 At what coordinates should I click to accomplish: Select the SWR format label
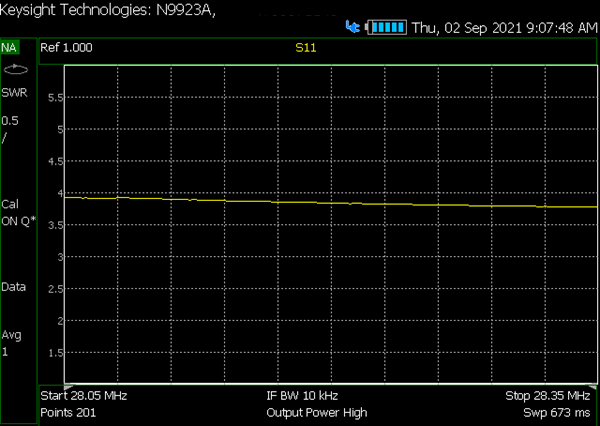(x=15, y=93)
